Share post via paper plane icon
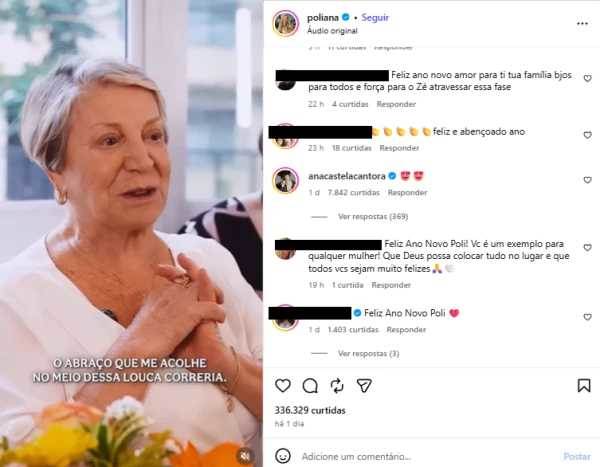 [x=364, y=385]
